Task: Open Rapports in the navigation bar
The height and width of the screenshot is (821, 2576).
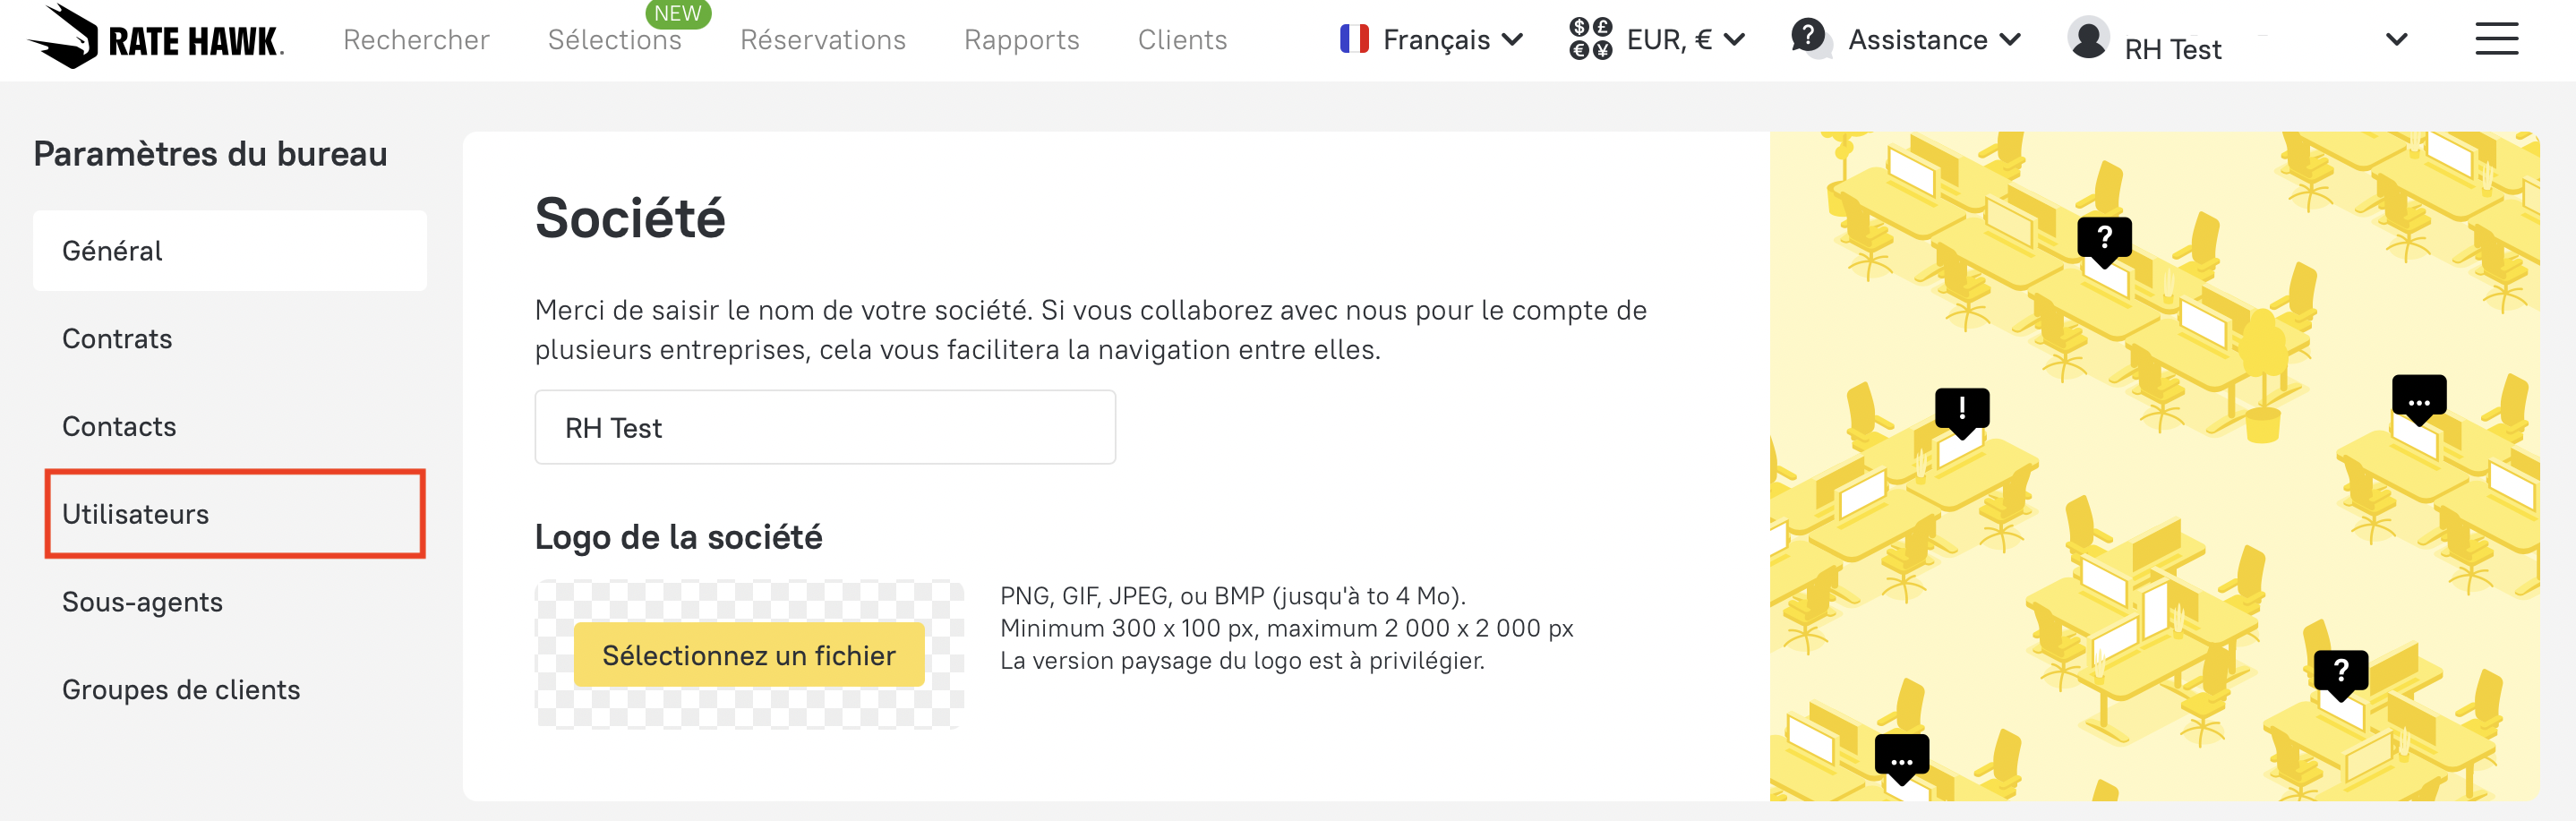Action: (1021, 40)
